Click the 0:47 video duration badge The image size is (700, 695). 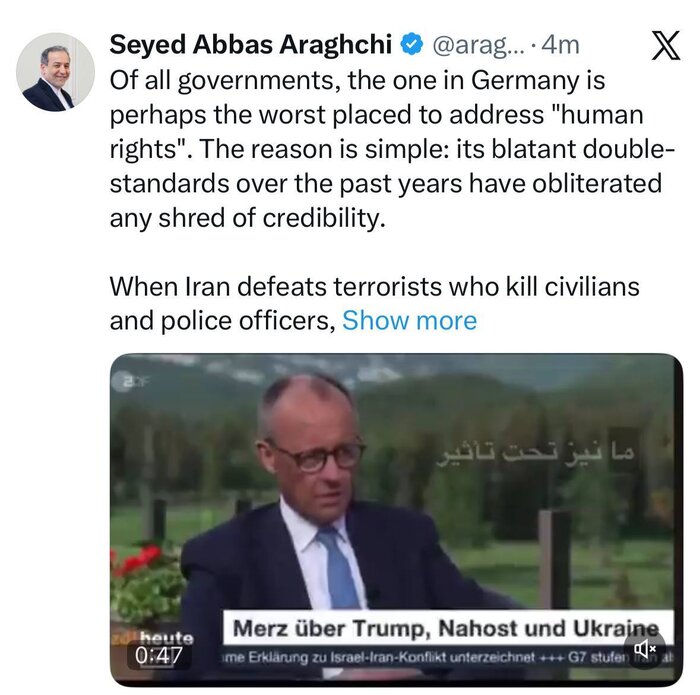[x=159, y=656]
